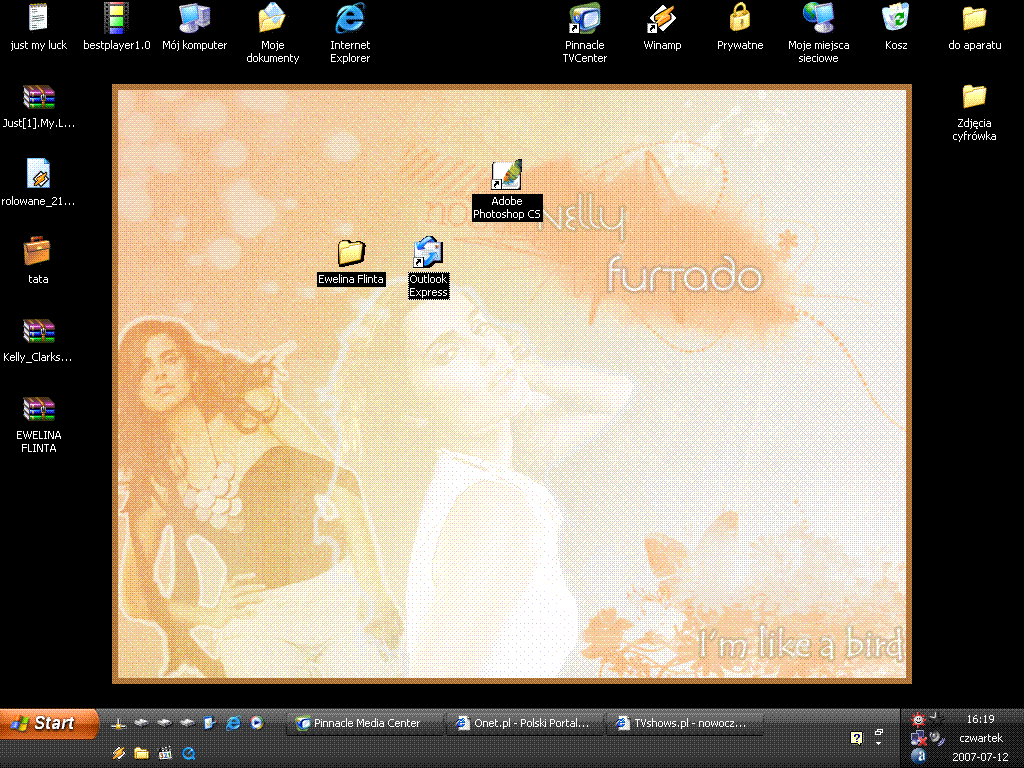Select the Winamp desktop shortcut
This screenshot has width=1024, height=768.
click(x=662, y=18)
